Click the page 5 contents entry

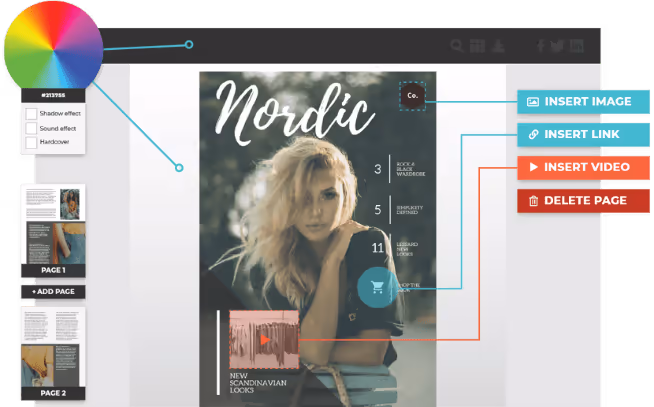tap(398, 209)
